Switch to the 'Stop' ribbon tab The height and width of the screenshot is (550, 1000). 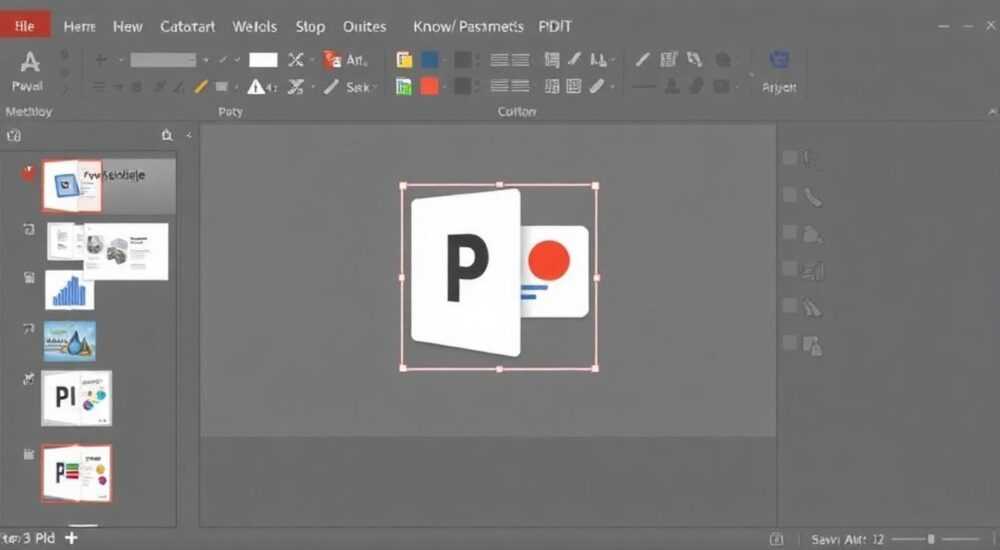click(310, 27)
